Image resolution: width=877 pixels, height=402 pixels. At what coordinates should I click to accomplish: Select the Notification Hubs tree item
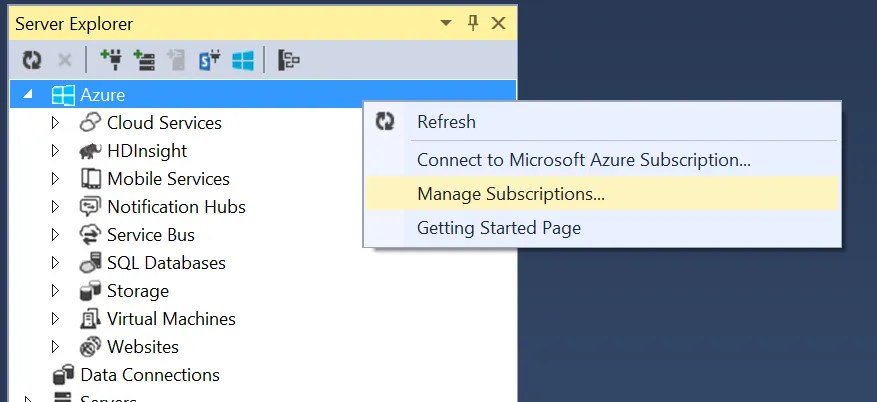[176, 206]
